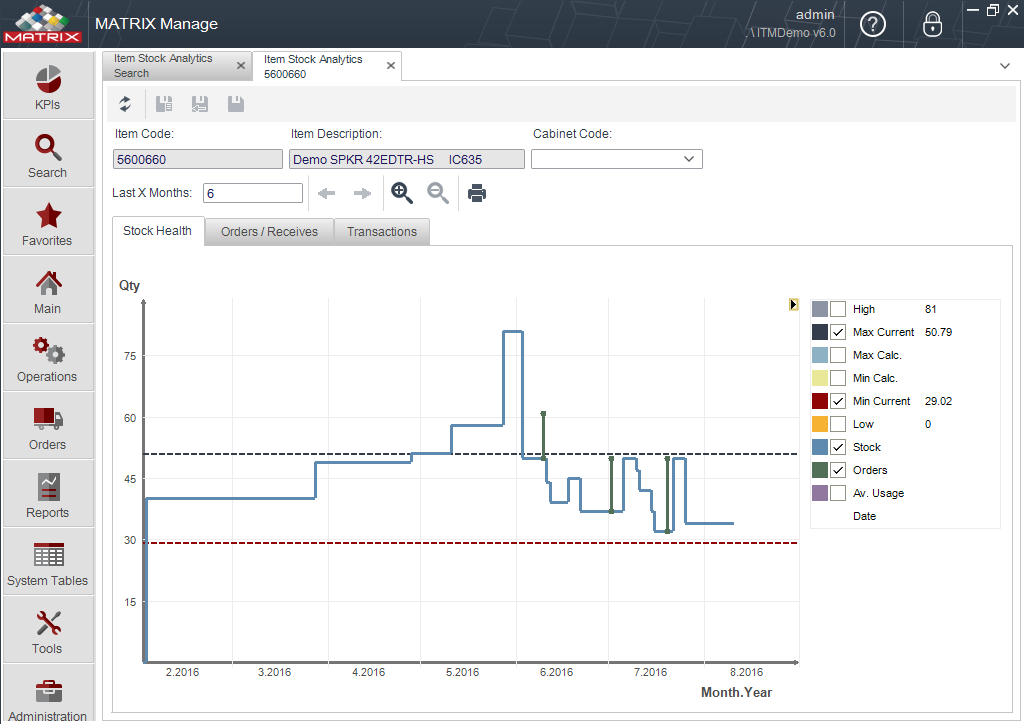The height and width of the screenshot is (724, 1024).
Task: Open the Operations gears icon
Action: click(48, 351)
